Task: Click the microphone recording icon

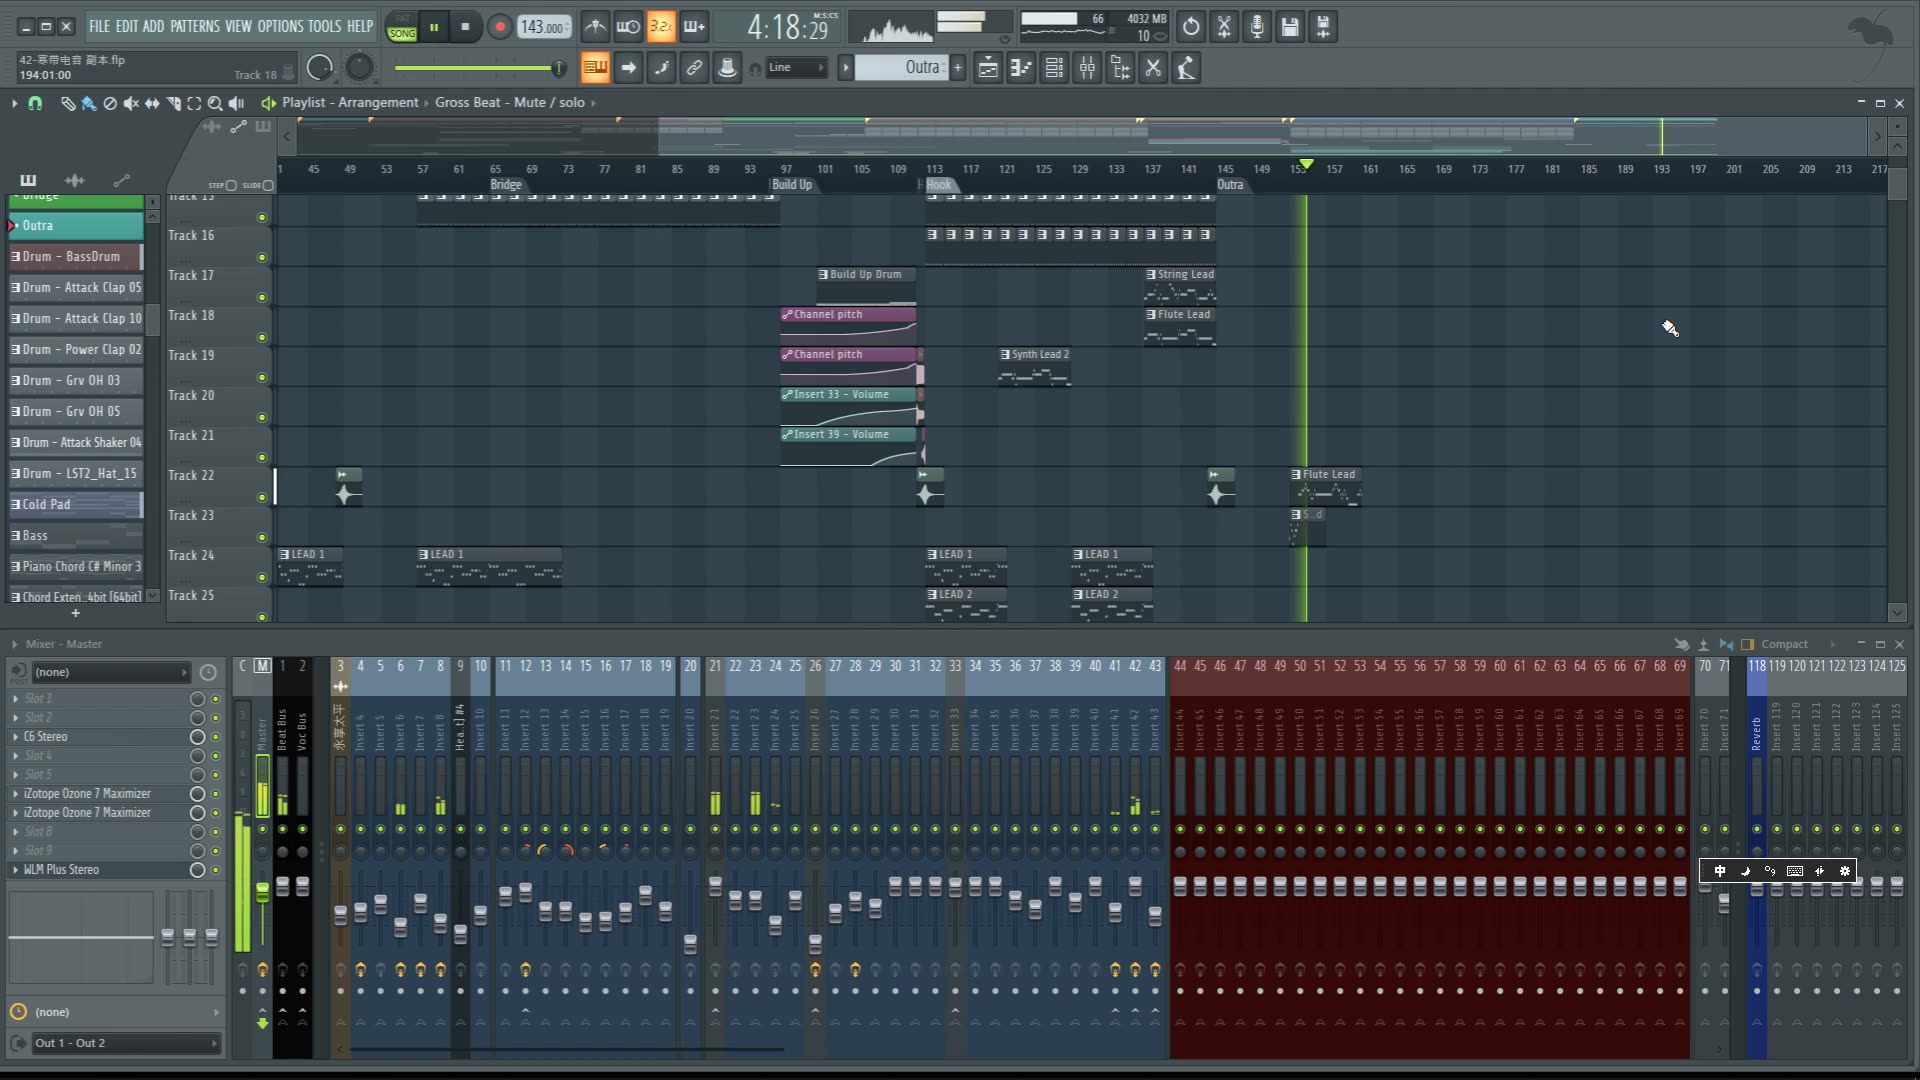Action: pyautogui.click(x=1257, y=27)
